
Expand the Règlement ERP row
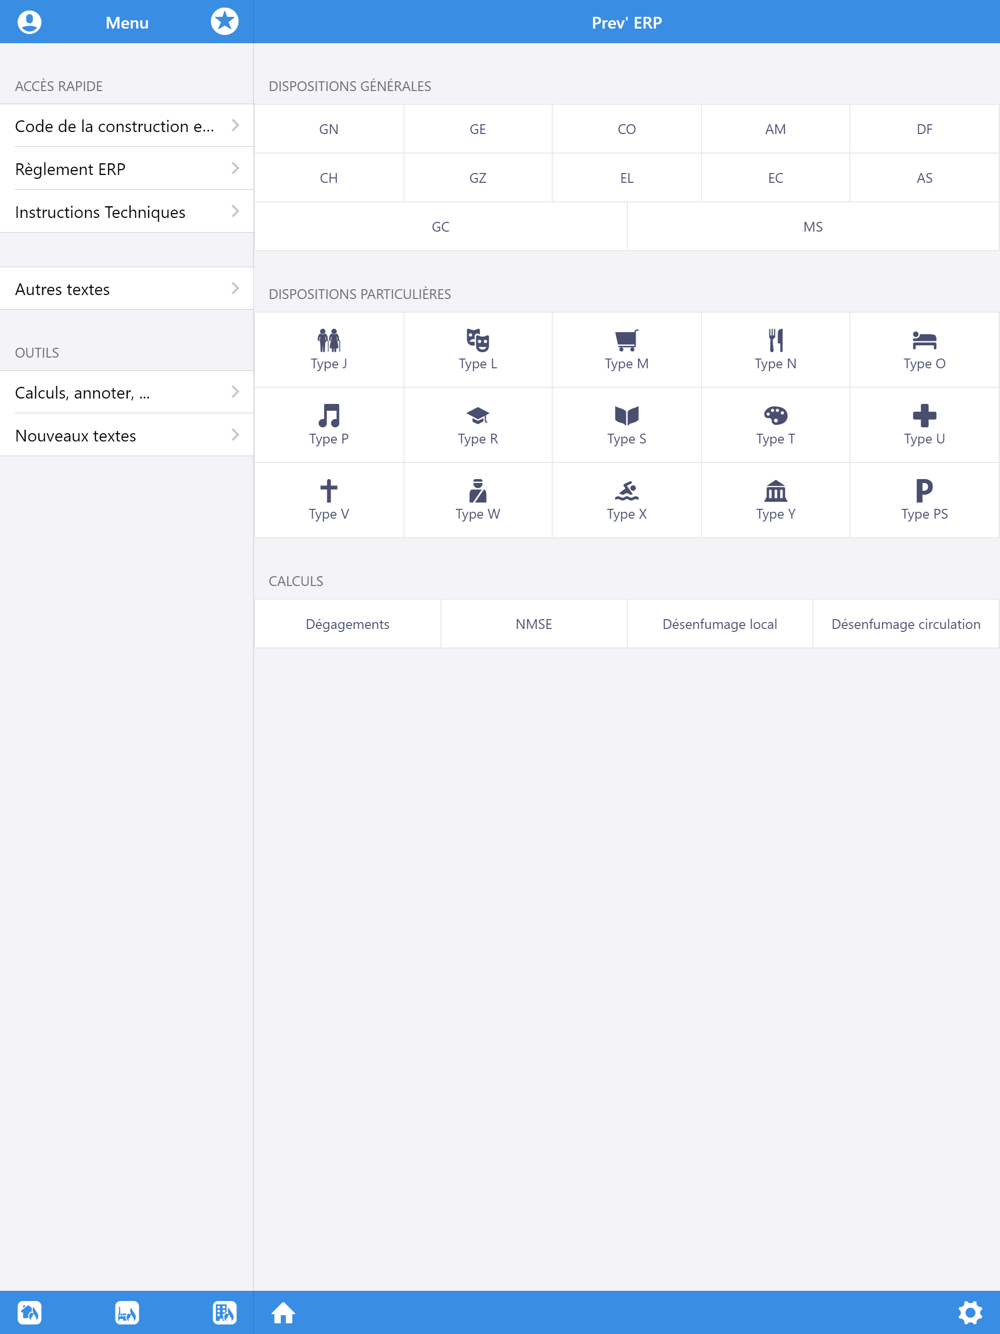[x=127, y=169]
